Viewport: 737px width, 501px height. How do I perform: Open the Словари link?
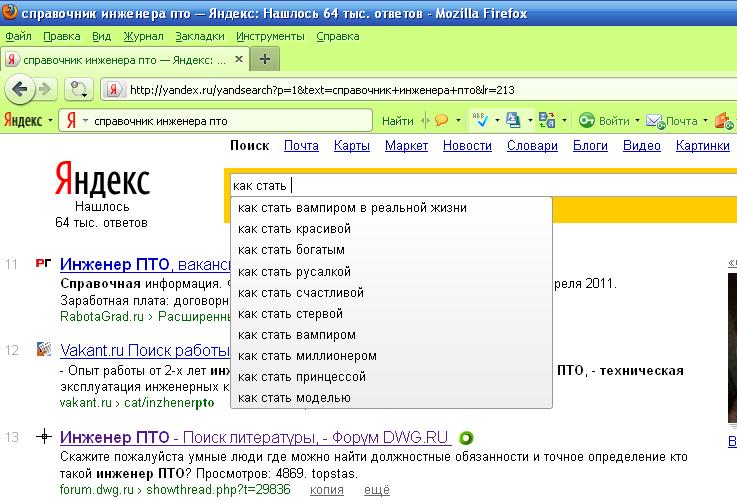(x=532, y=146)
